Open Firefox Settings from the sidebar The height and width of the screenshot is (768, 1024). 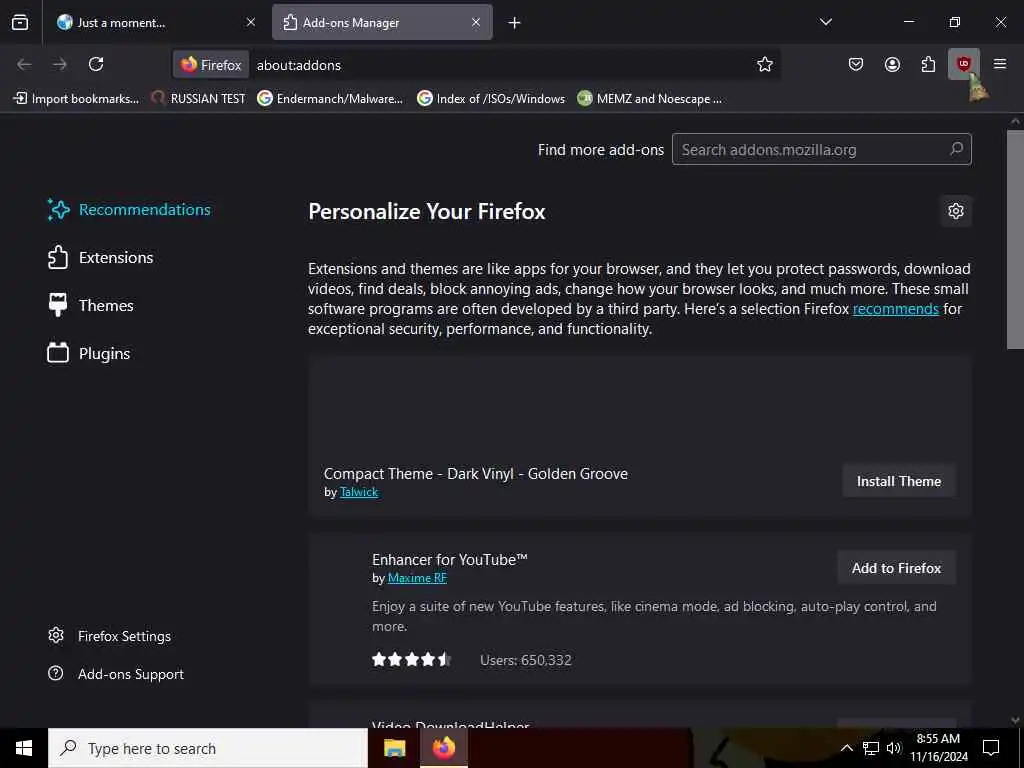(110, 636)
